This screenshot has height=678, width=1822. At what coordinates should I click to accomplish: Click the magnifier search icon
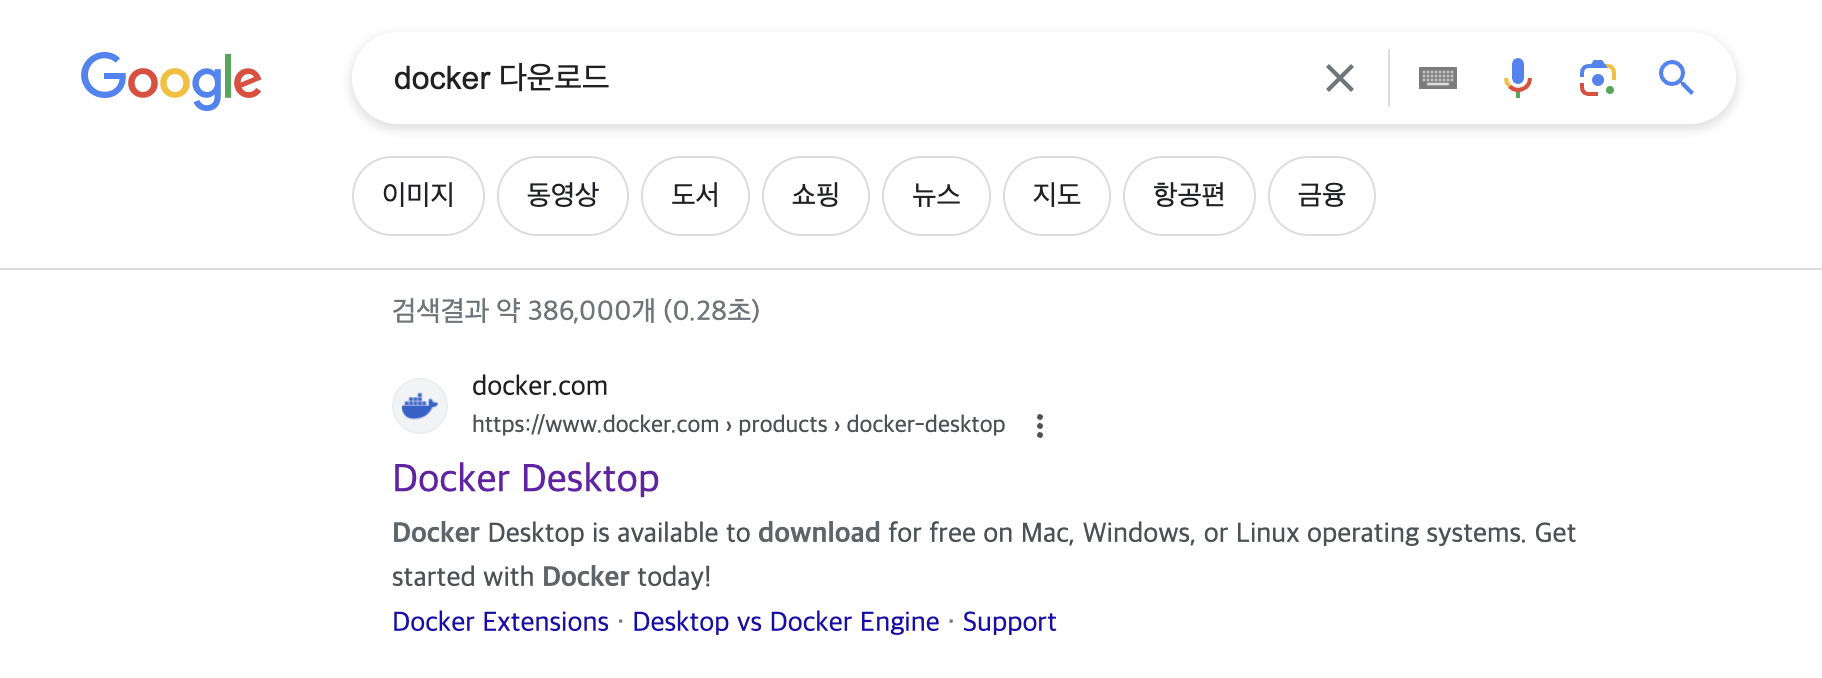(1676, 78)
